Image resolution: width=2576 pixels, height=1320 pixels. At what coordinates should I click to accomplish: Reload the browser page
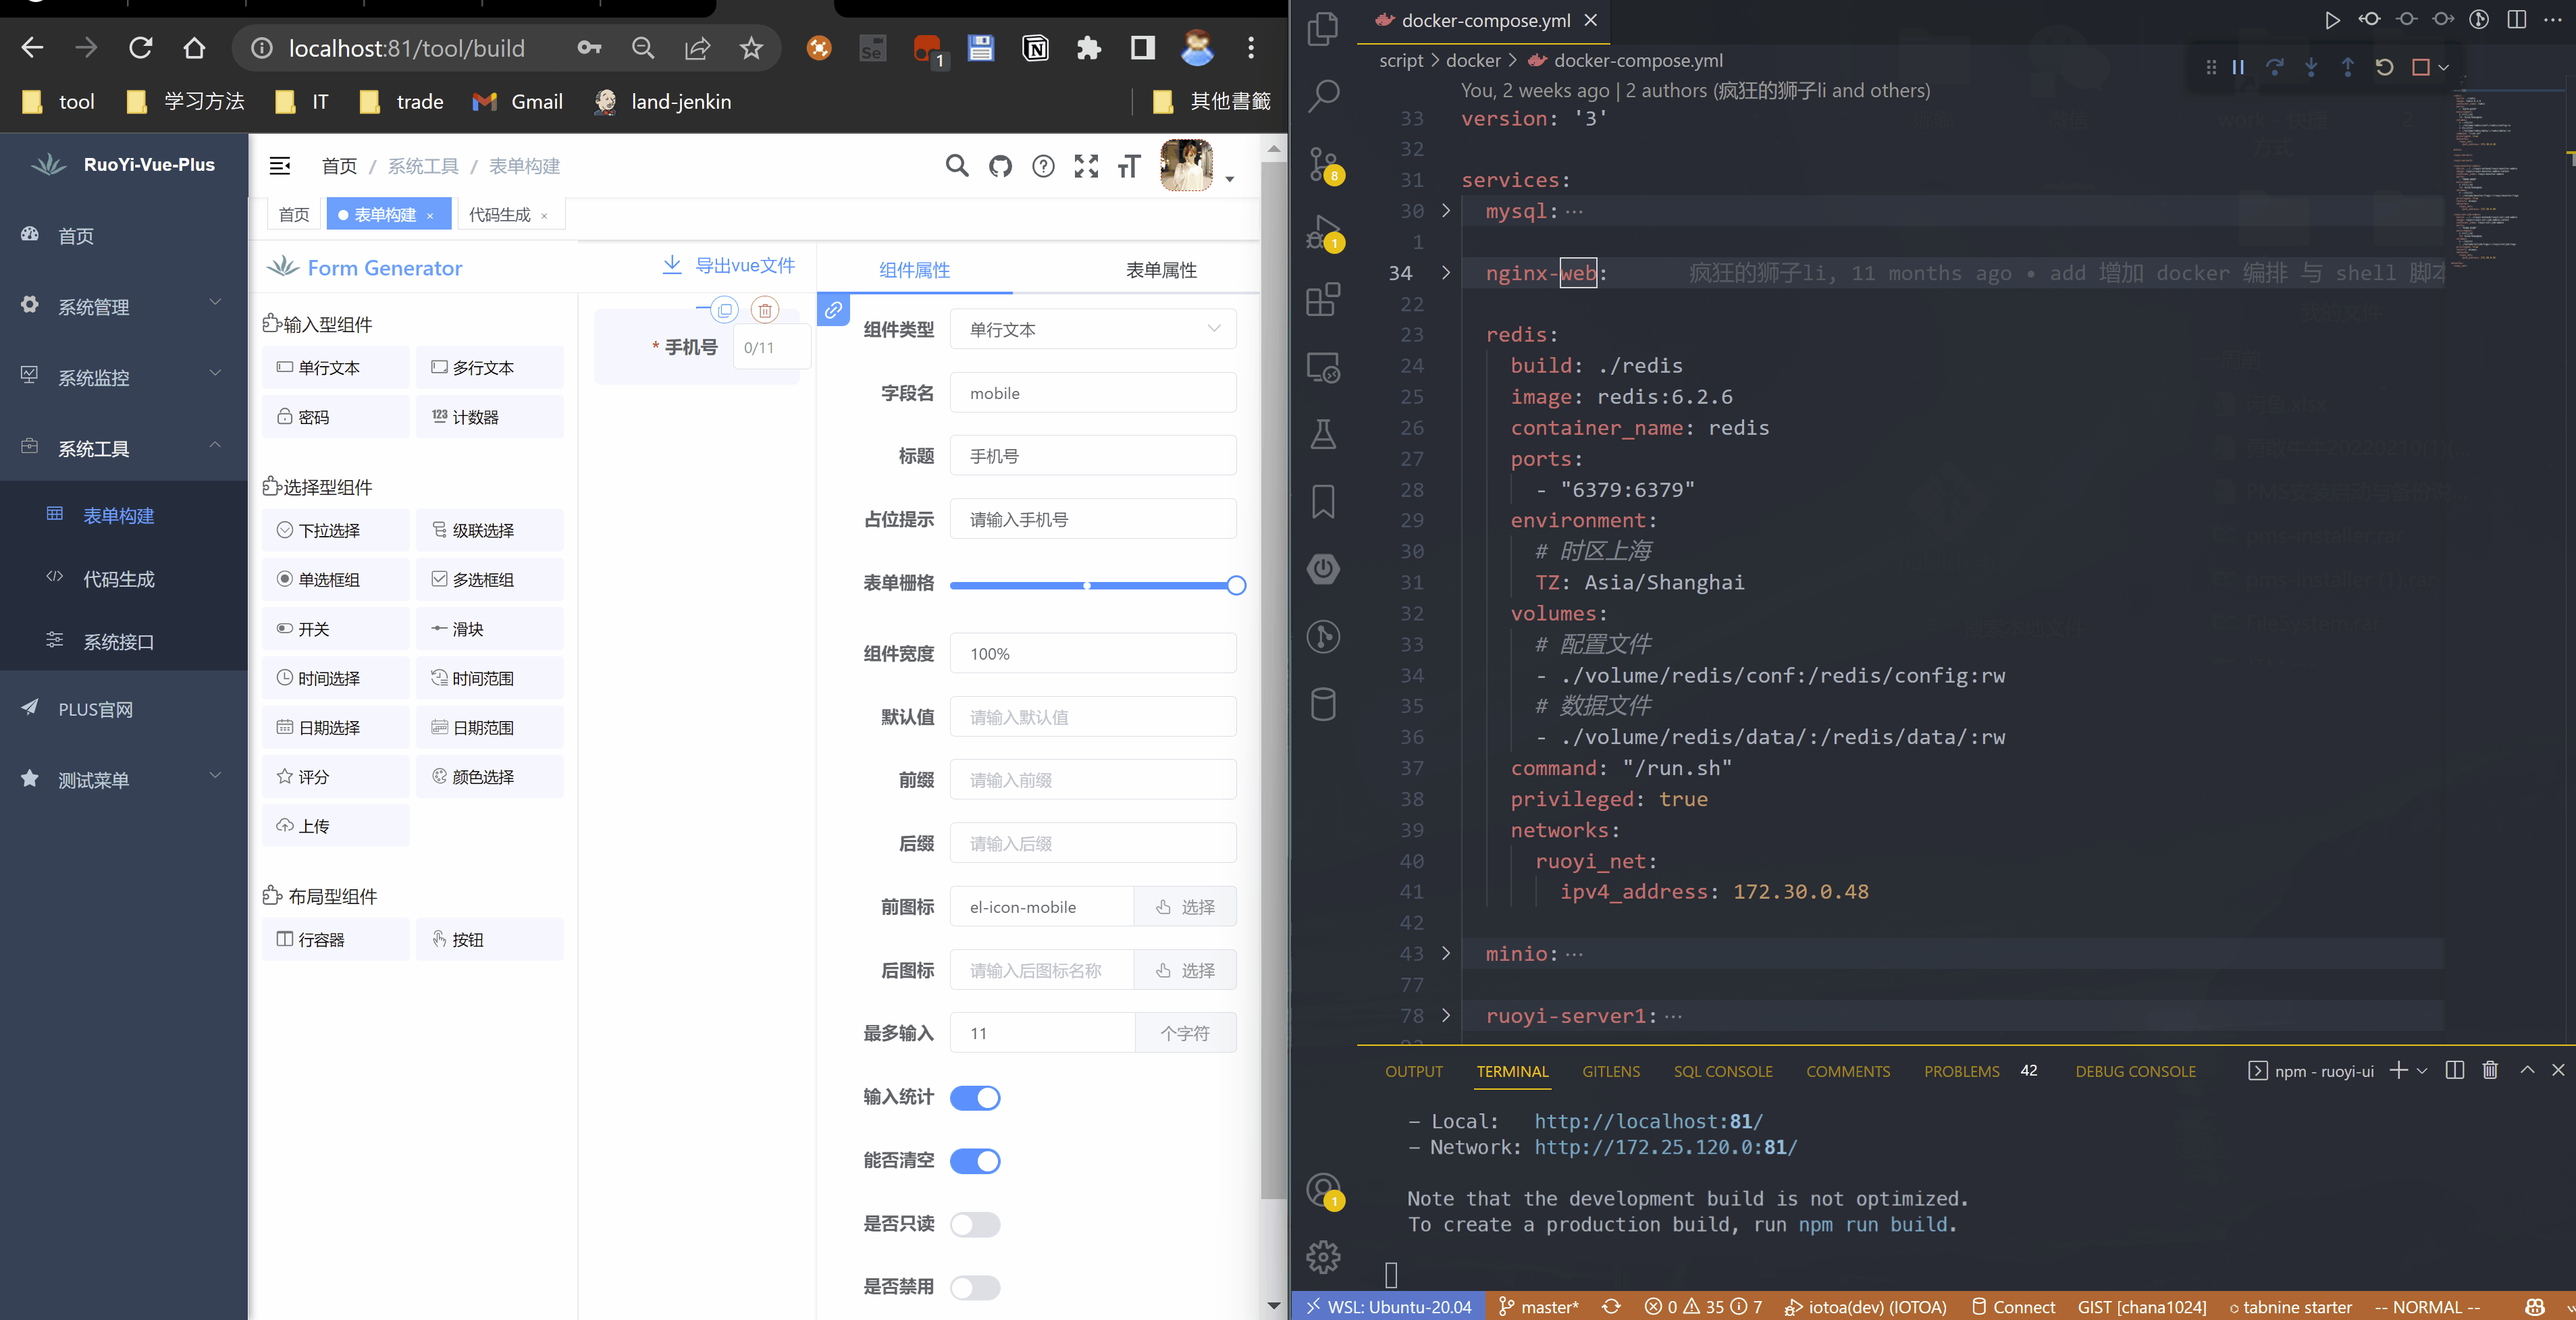[141, 48]
